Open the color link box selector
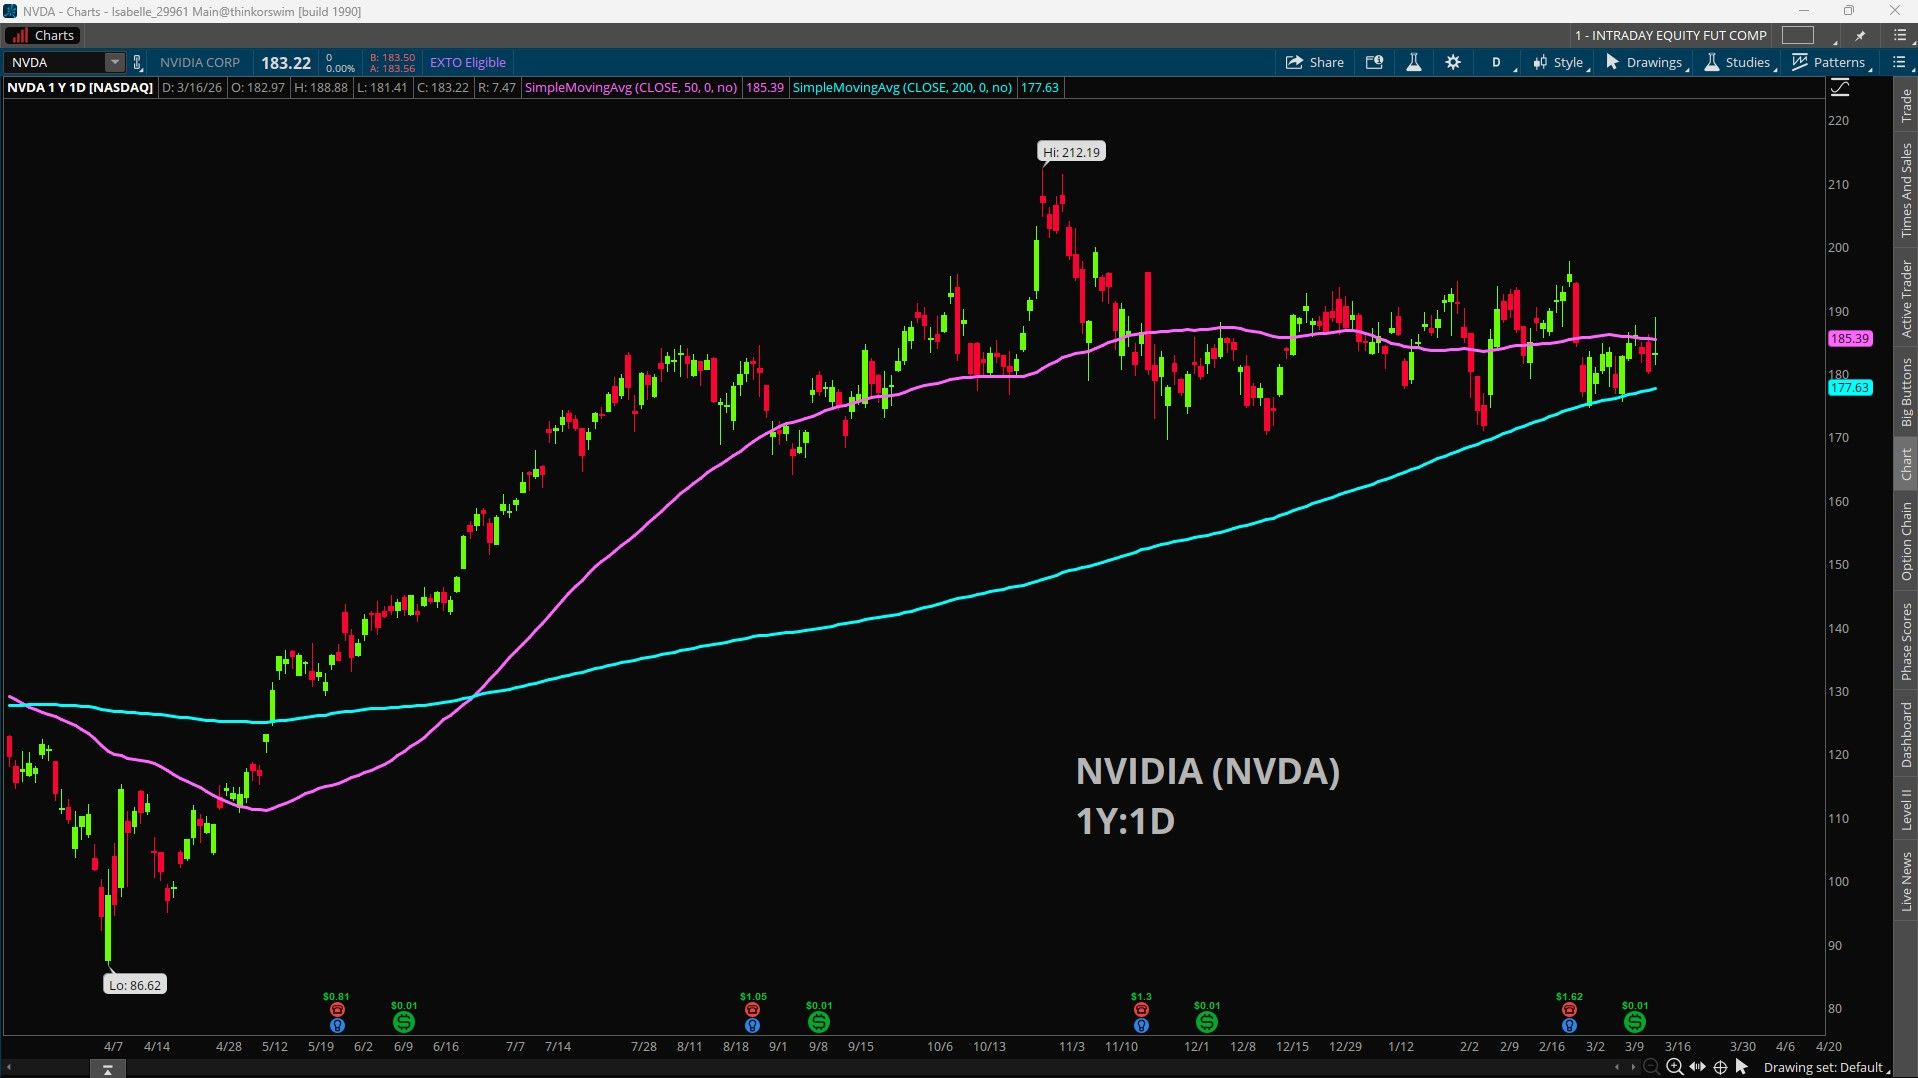This screenshot has height=1078, width=1918. point(1798,35)
